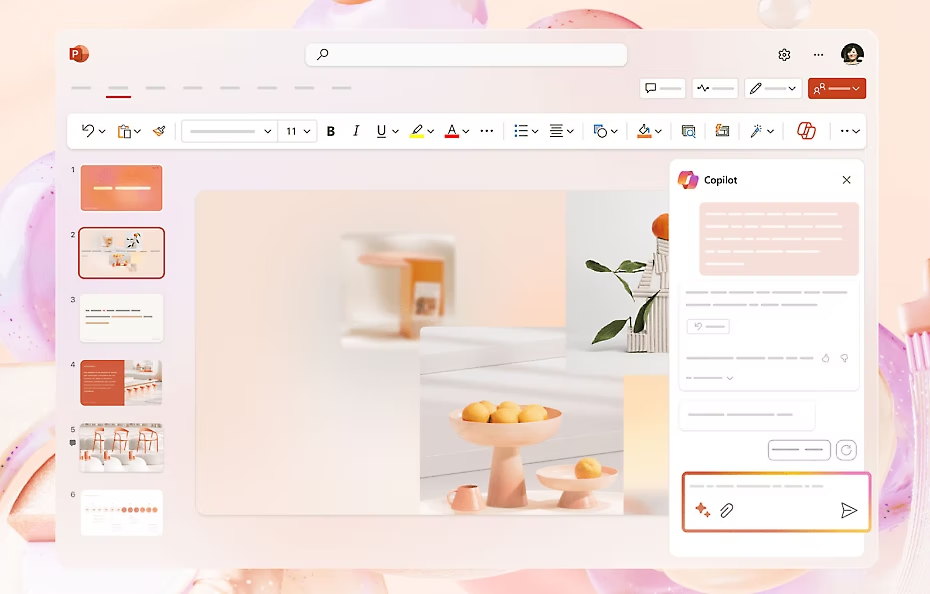Image resolution: width=930 pixels, height=594 pixels.
Task: Expand the underline style arrow
Action: 395,131
